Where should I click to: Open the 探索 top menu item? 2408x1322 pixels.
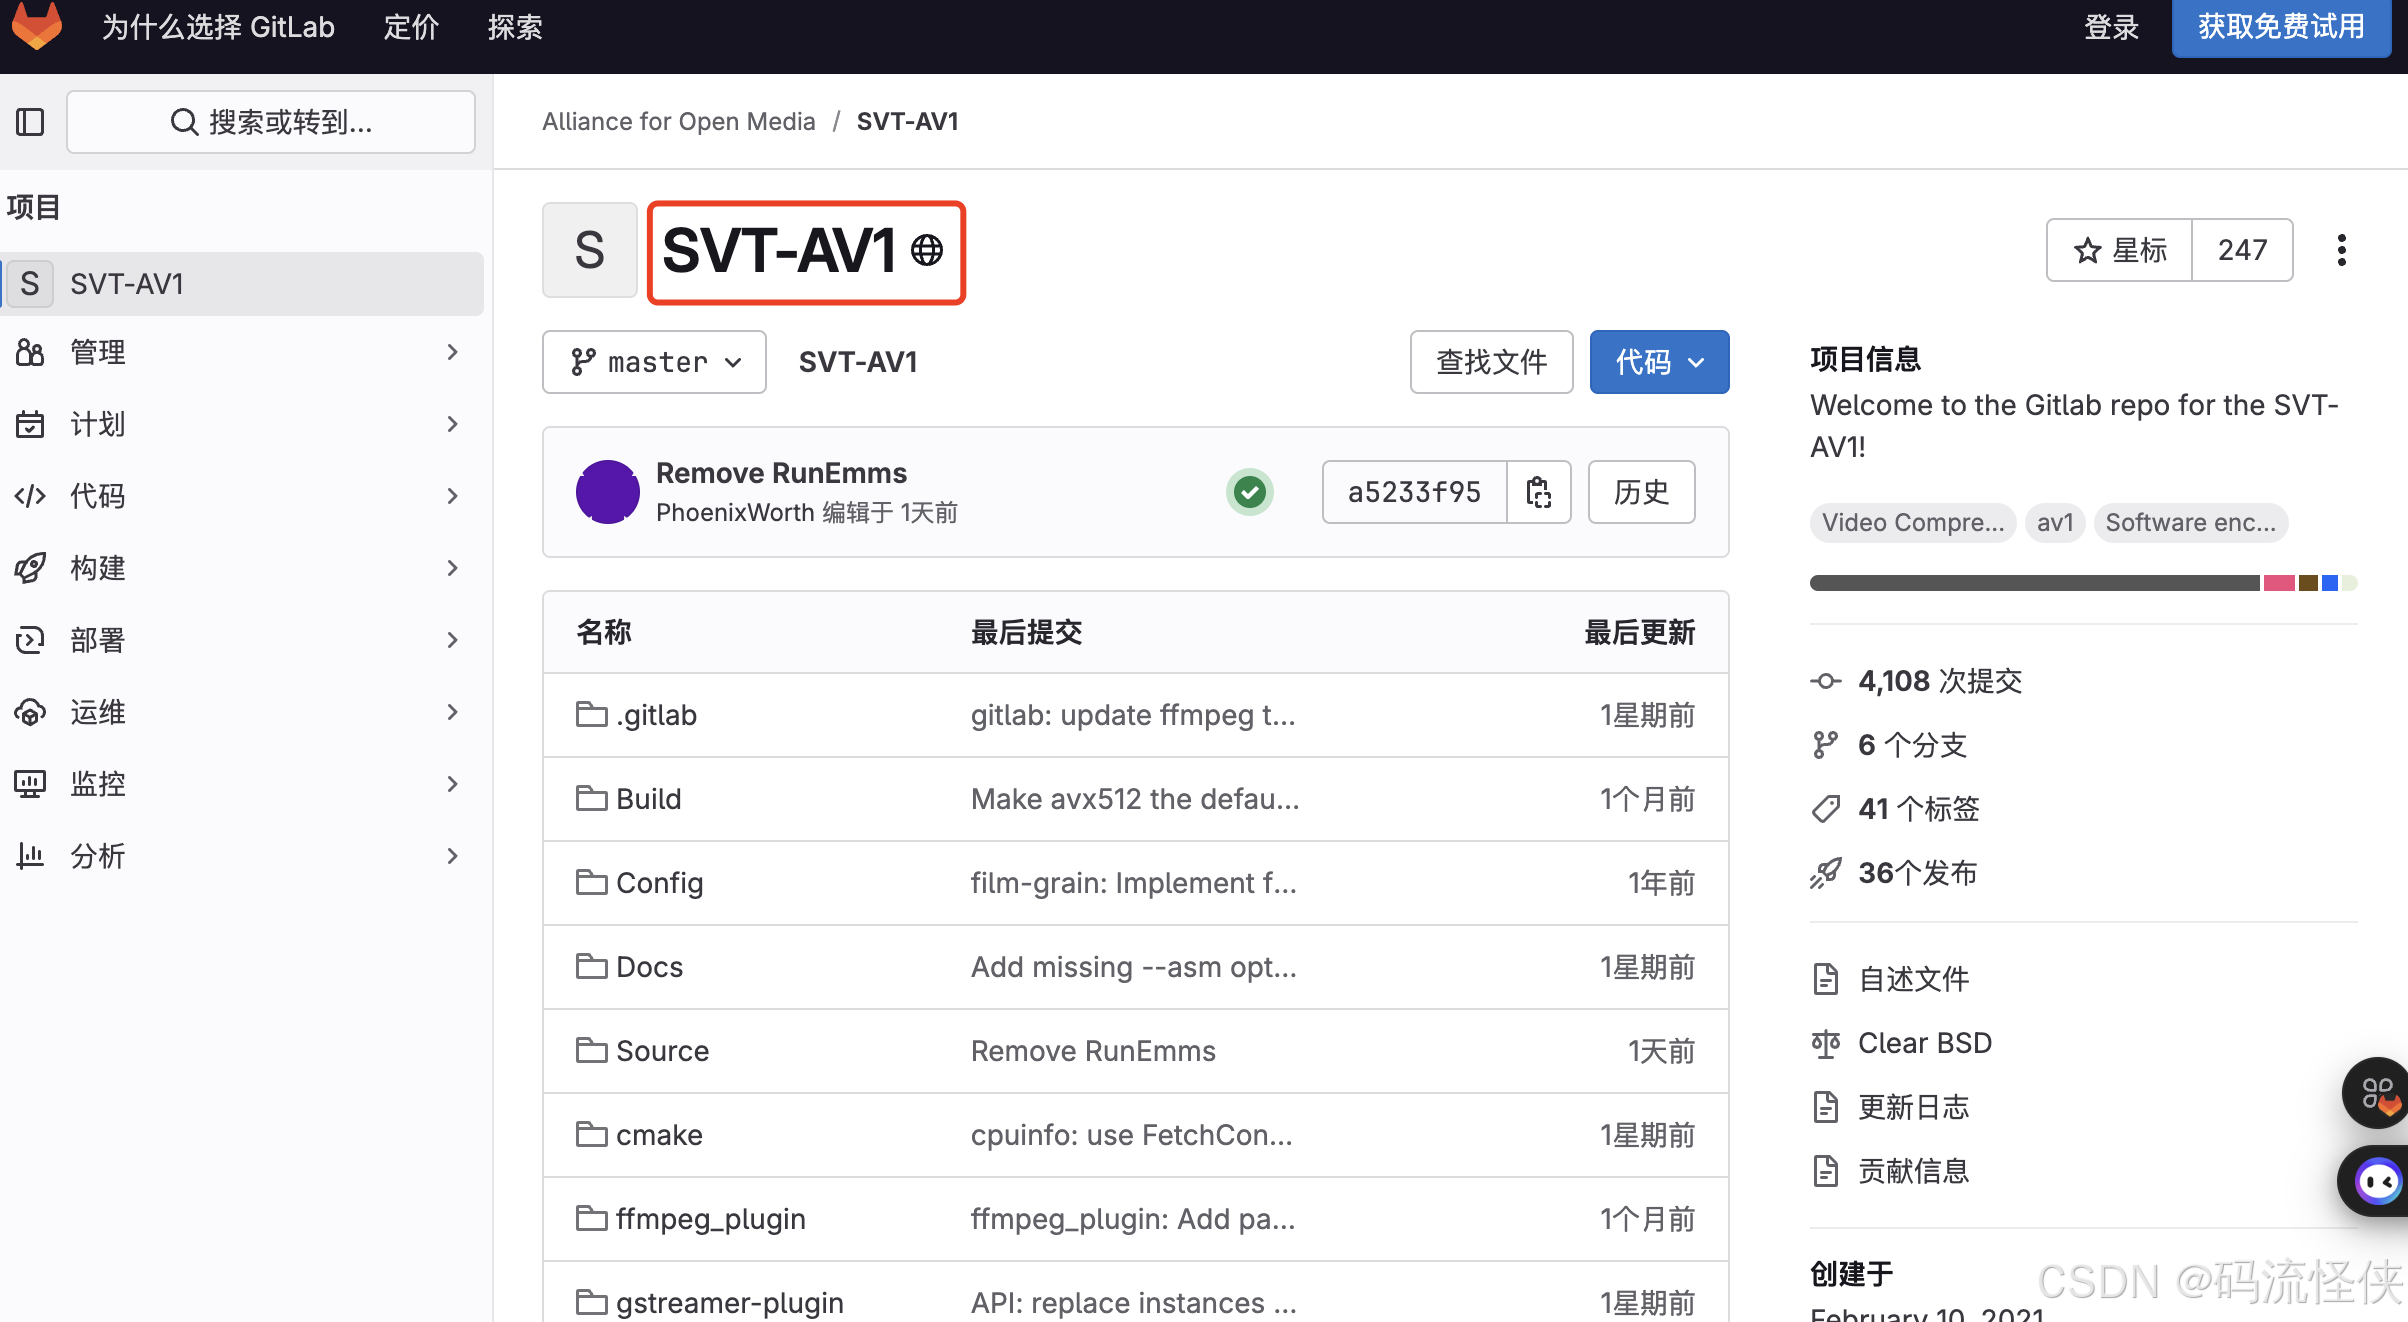[x=515, y=27]
